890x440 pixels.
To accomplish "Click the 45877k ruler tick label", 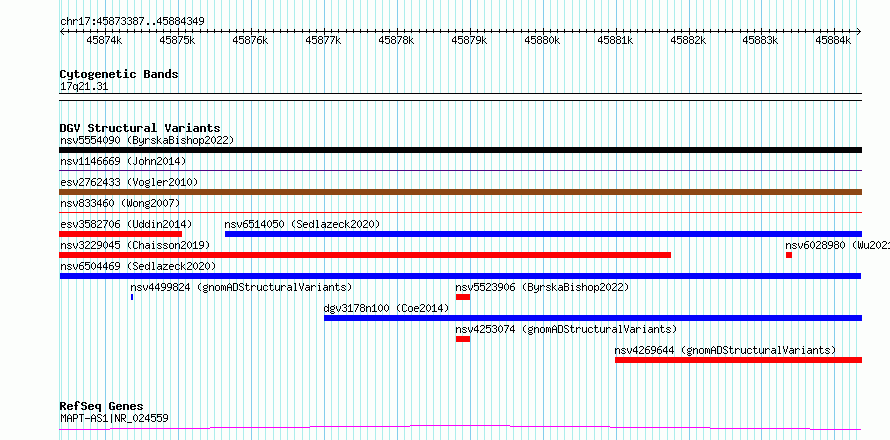I will [324, 40].
